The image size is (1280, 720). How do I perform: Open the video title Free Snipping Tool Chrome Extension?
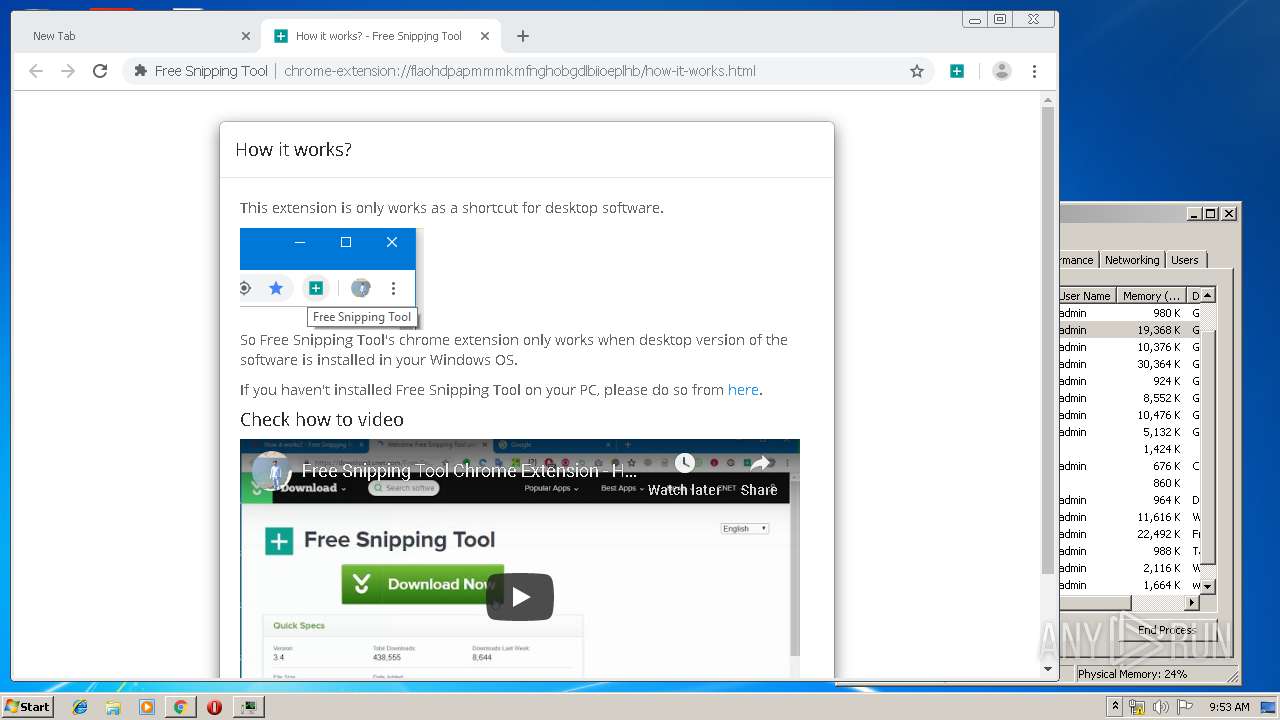point(469,470)
